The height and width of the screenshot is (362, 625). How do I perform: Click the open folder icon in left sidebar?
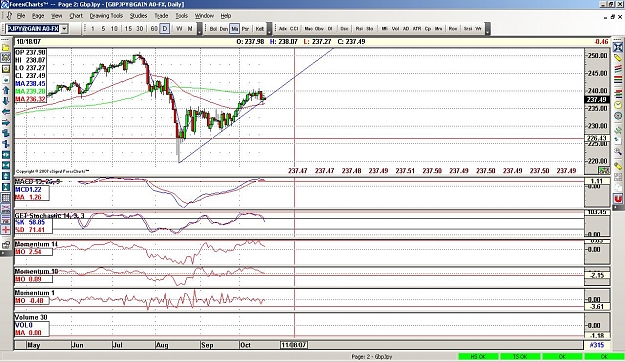click(x=6, y=47)
